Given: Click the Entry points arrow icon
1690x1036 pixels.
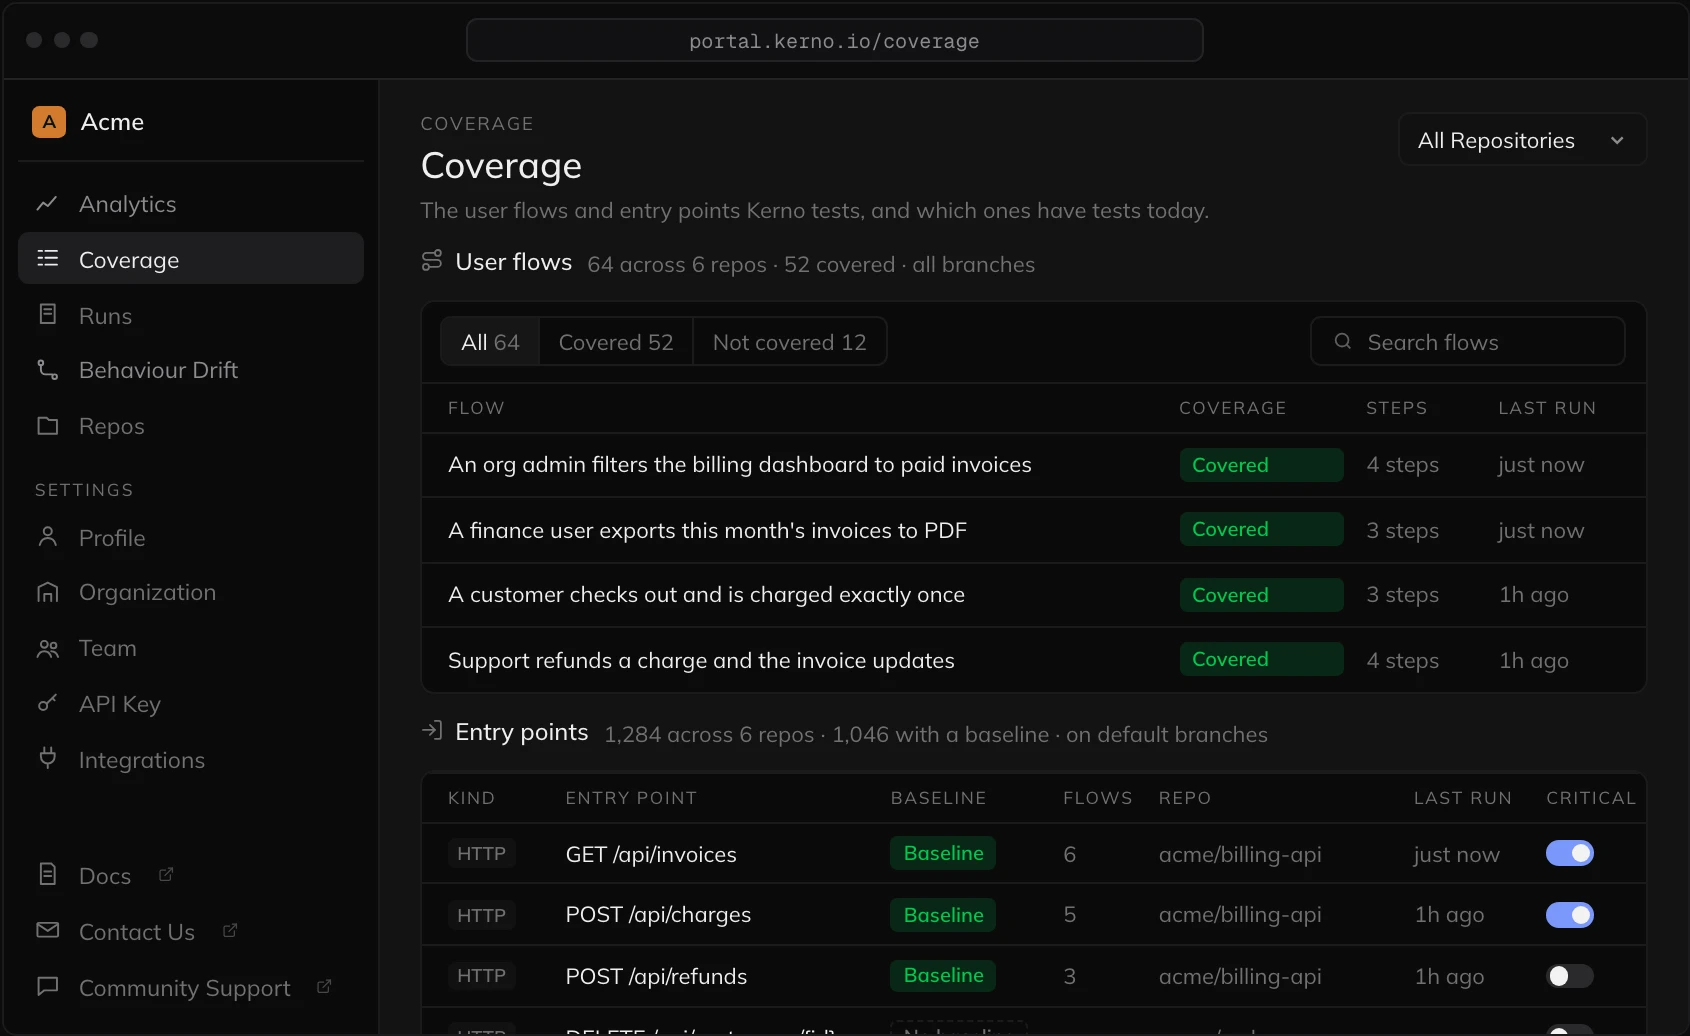Looking at the screenshot, I should 432,731.
